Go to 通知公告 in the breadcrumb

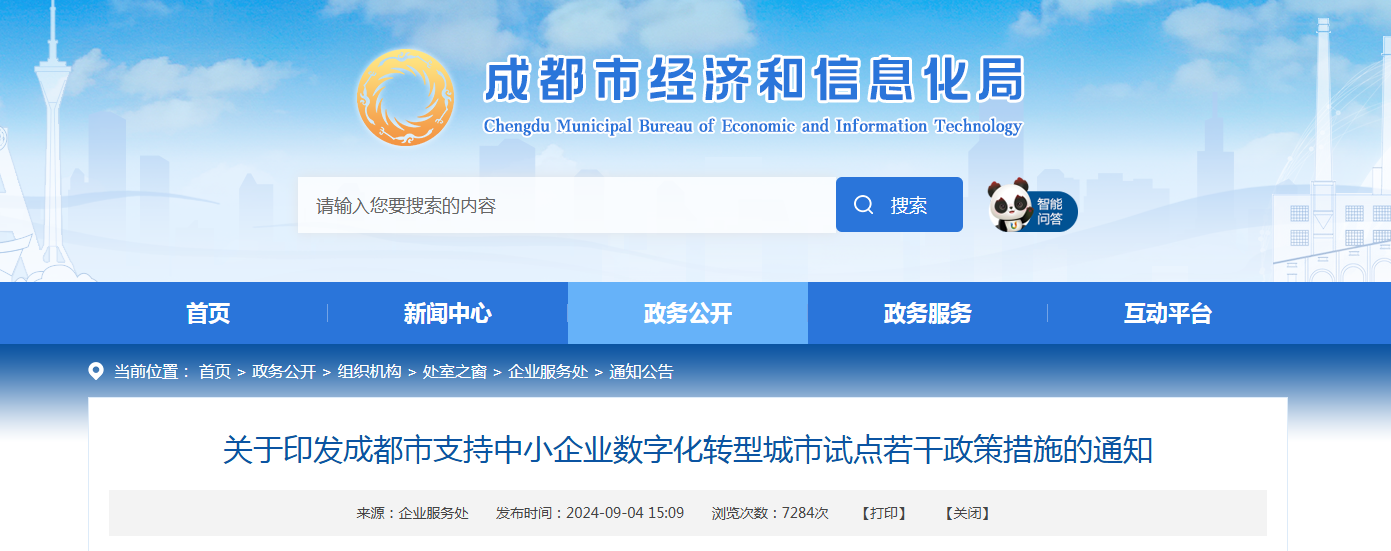tap(641, 372)
